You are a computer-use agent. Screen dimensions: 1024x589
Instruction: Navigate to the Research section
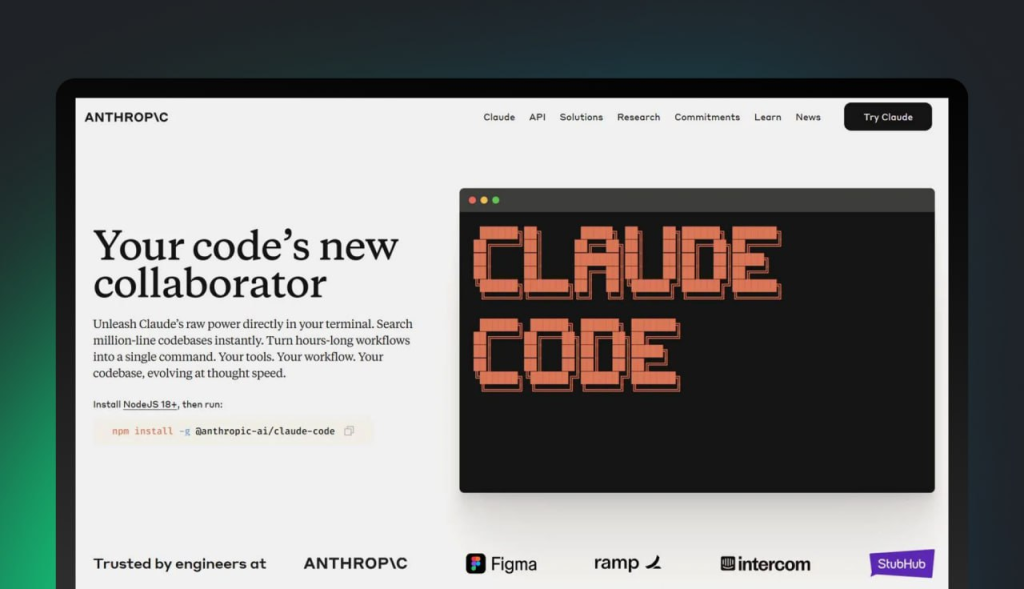point(638,117)
